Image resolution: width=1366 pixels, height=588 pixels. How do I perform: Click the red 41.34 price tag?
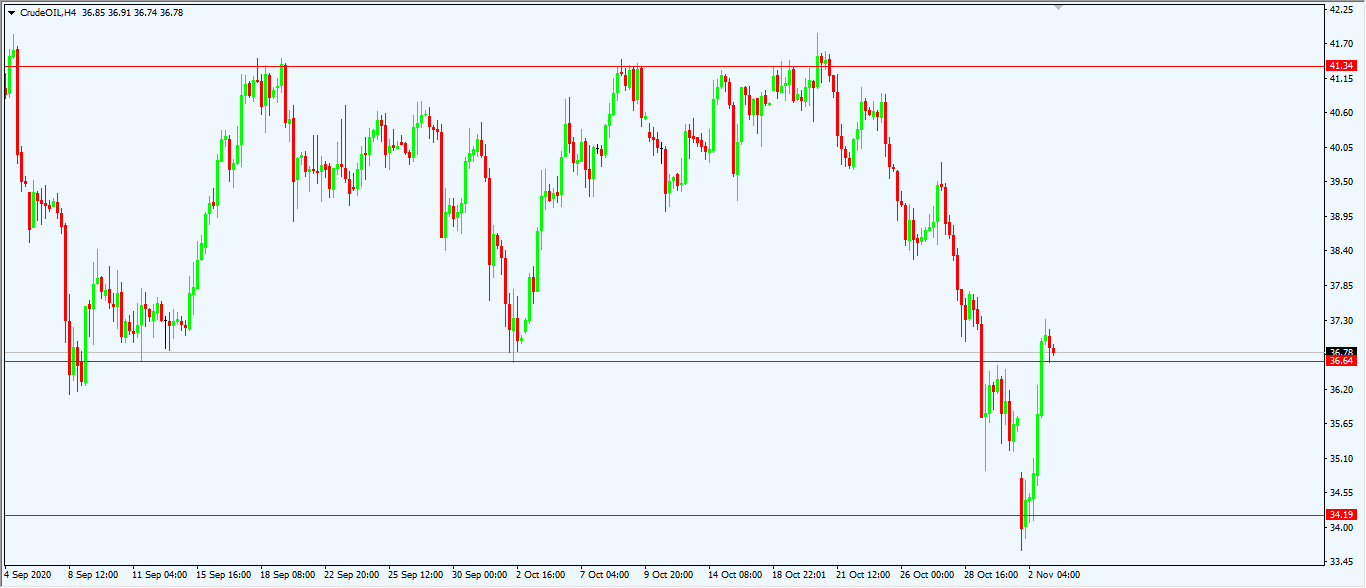(x=1340, y=66)
